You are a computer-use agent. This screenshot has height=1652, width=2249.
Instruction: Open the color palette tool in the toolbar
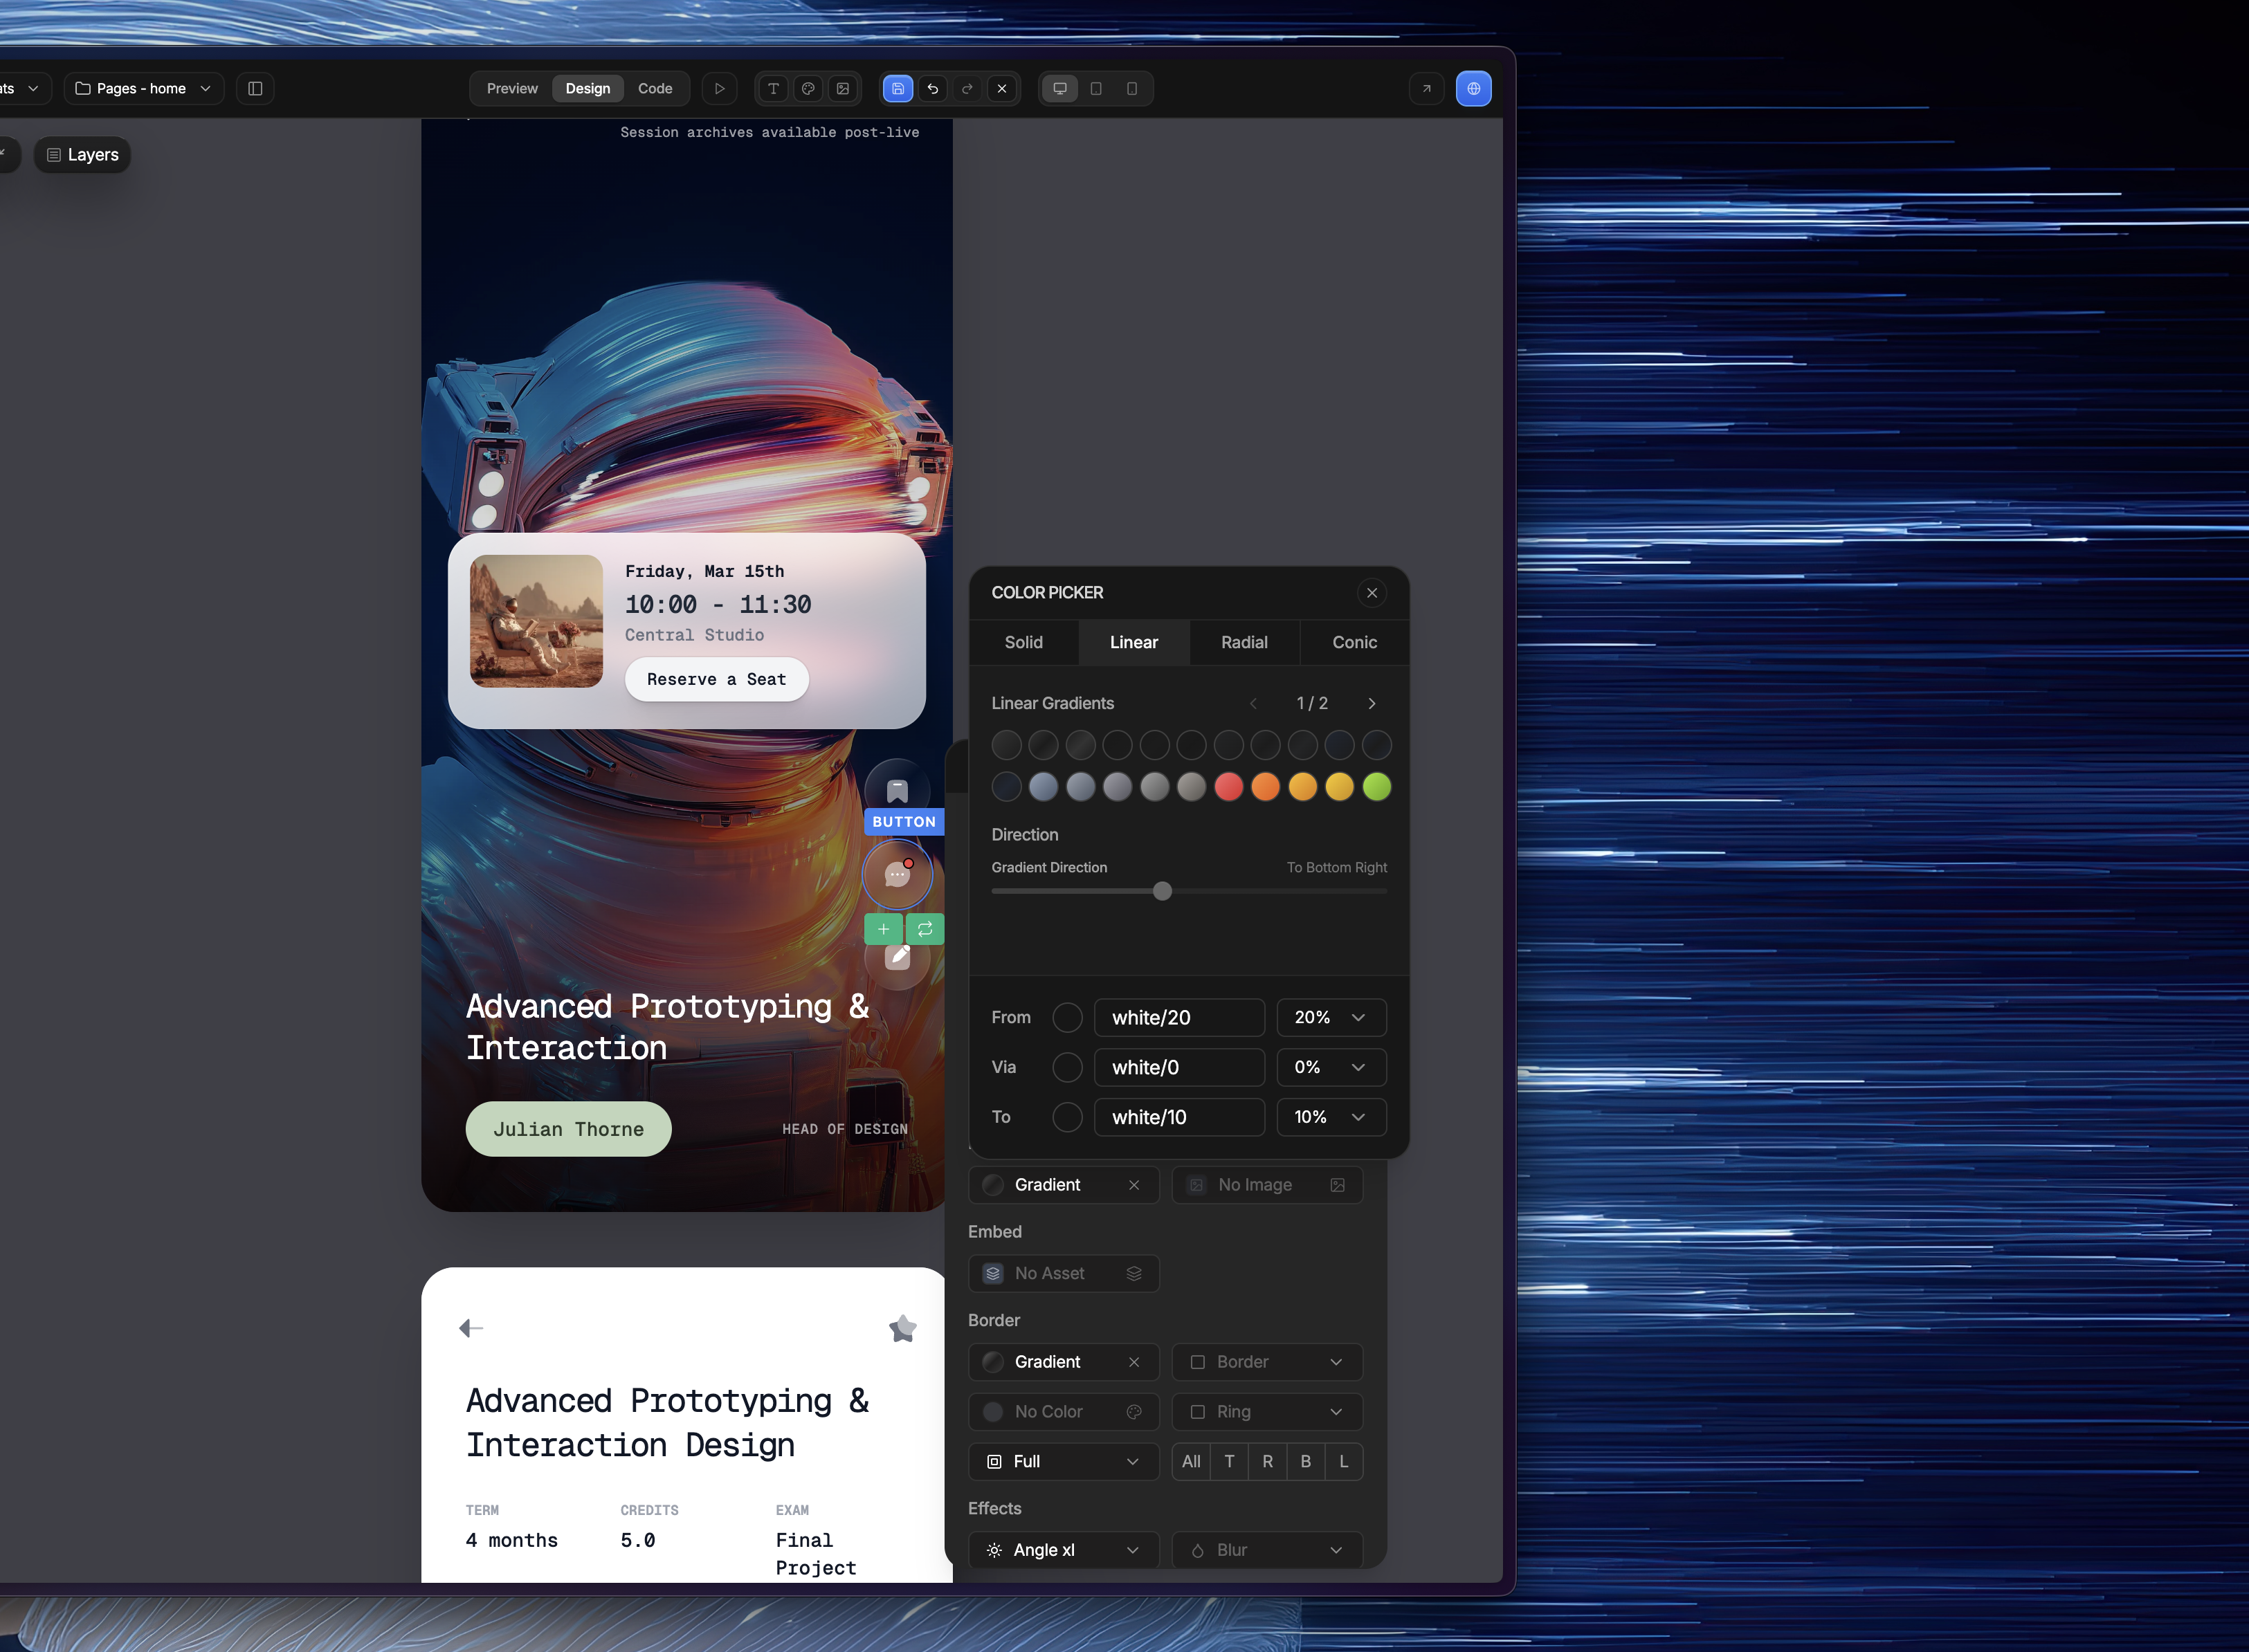point(808,88)
